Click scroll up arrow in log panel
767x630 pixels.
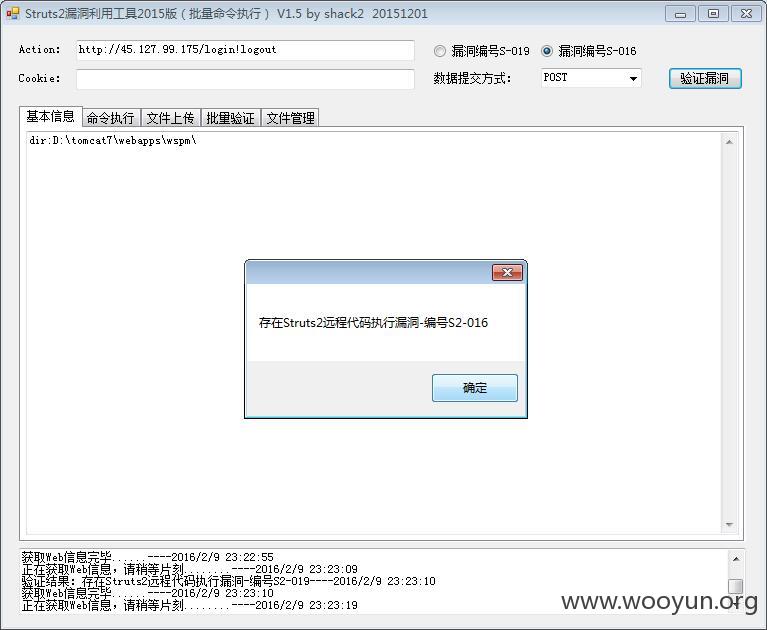735,559
